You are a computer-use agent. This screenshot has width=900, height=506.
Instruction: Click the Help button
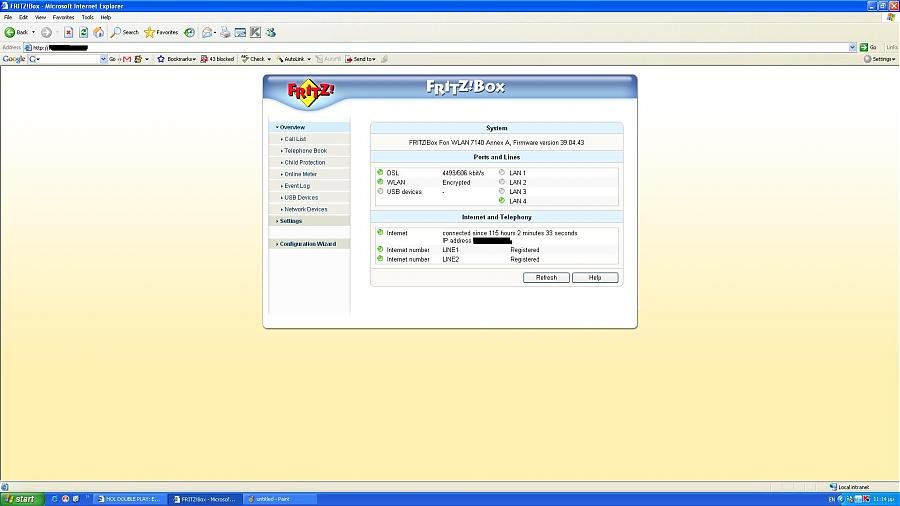click(594, 278)
